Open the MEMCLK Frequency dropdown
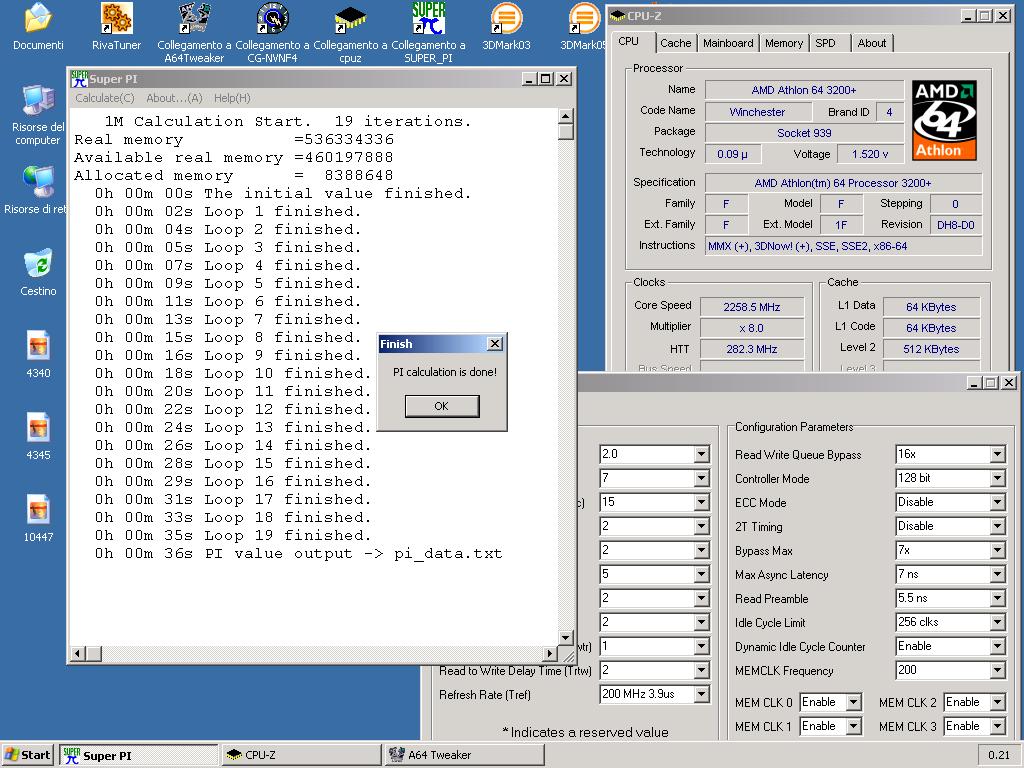The image size is (1024, 768). (x=997, y=671)
